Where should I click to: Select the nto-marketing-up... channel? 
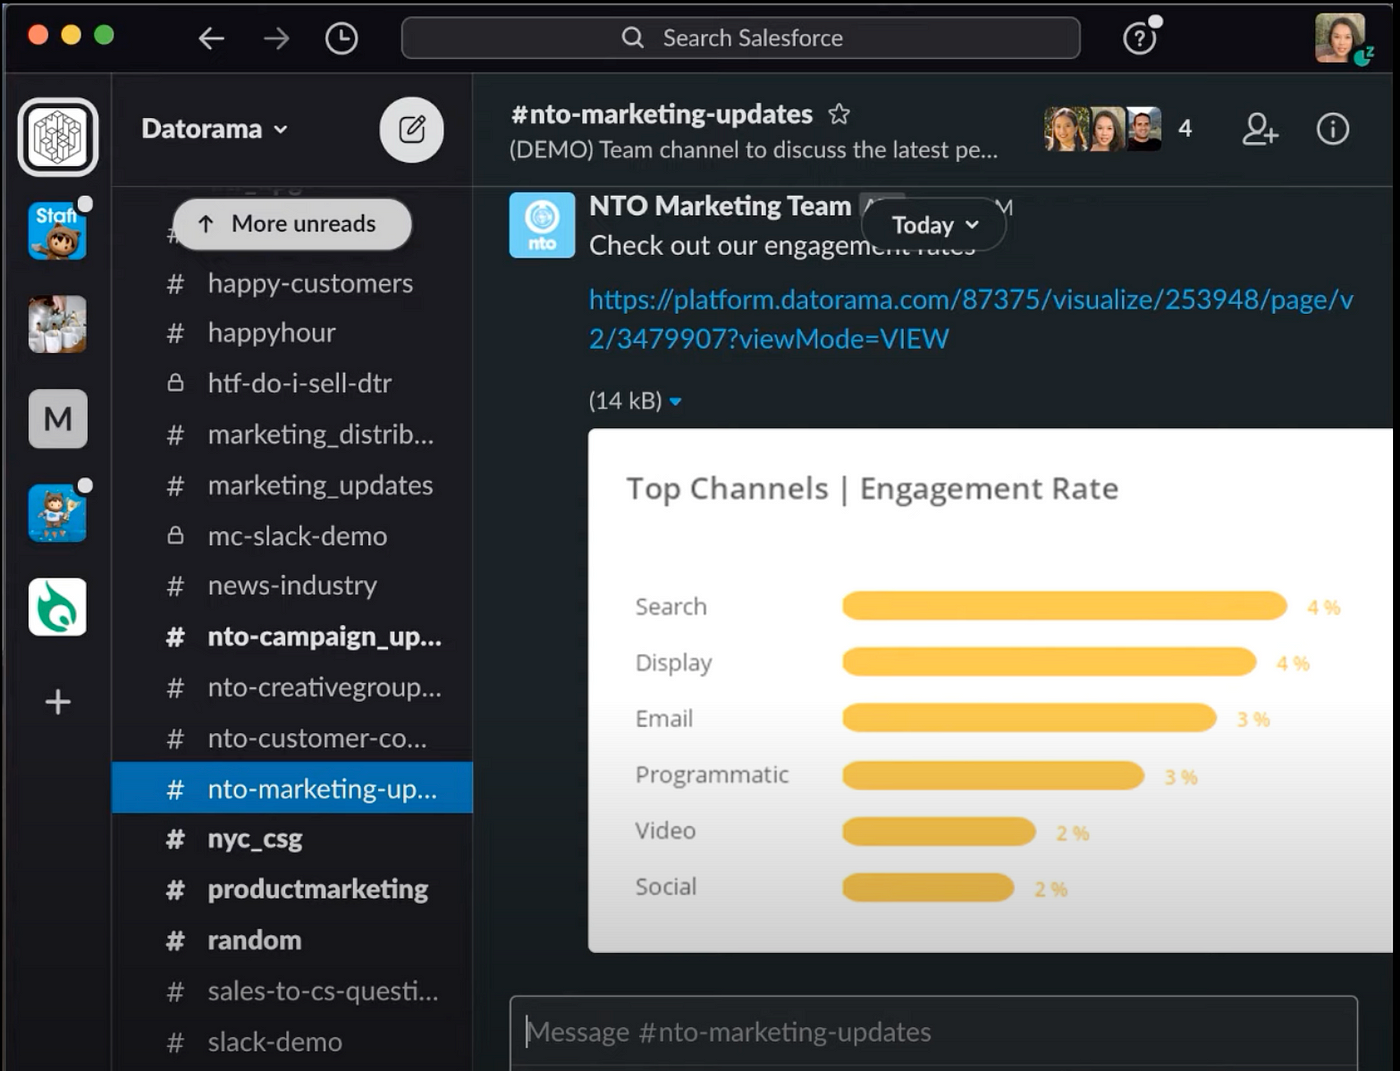pos(292,788)
